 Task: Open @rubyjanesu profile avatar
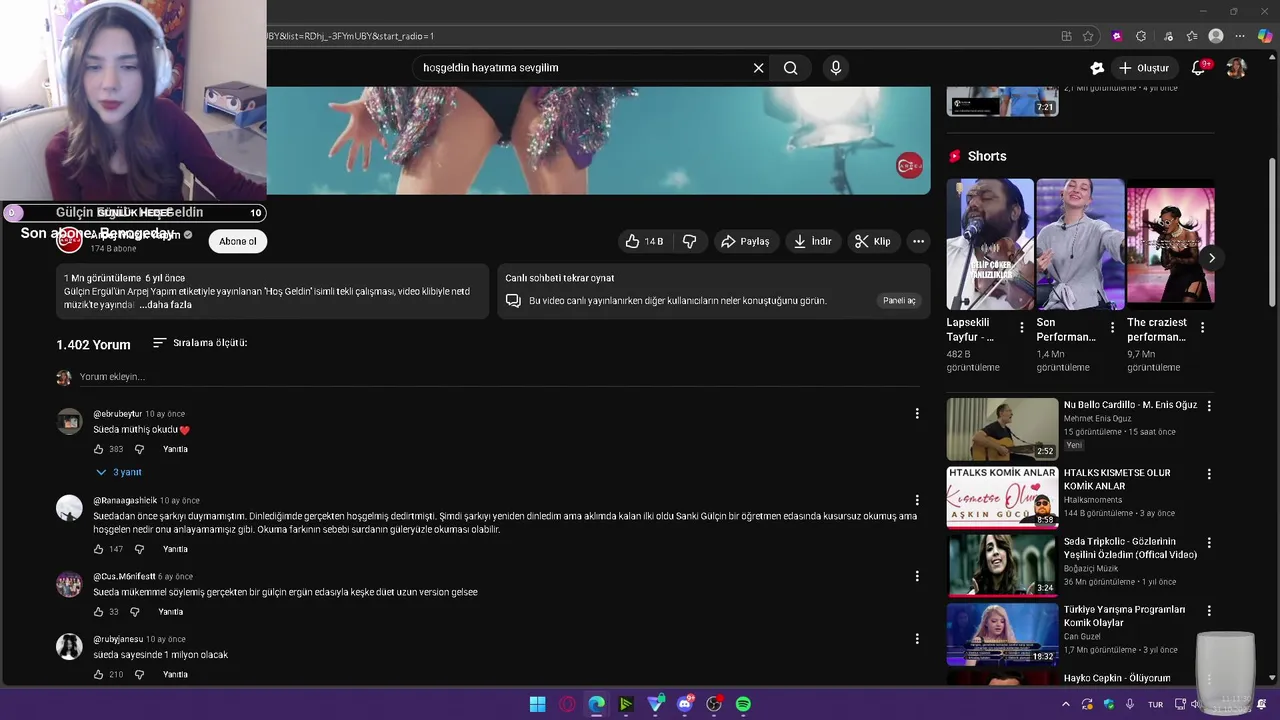tap(69, 647)
